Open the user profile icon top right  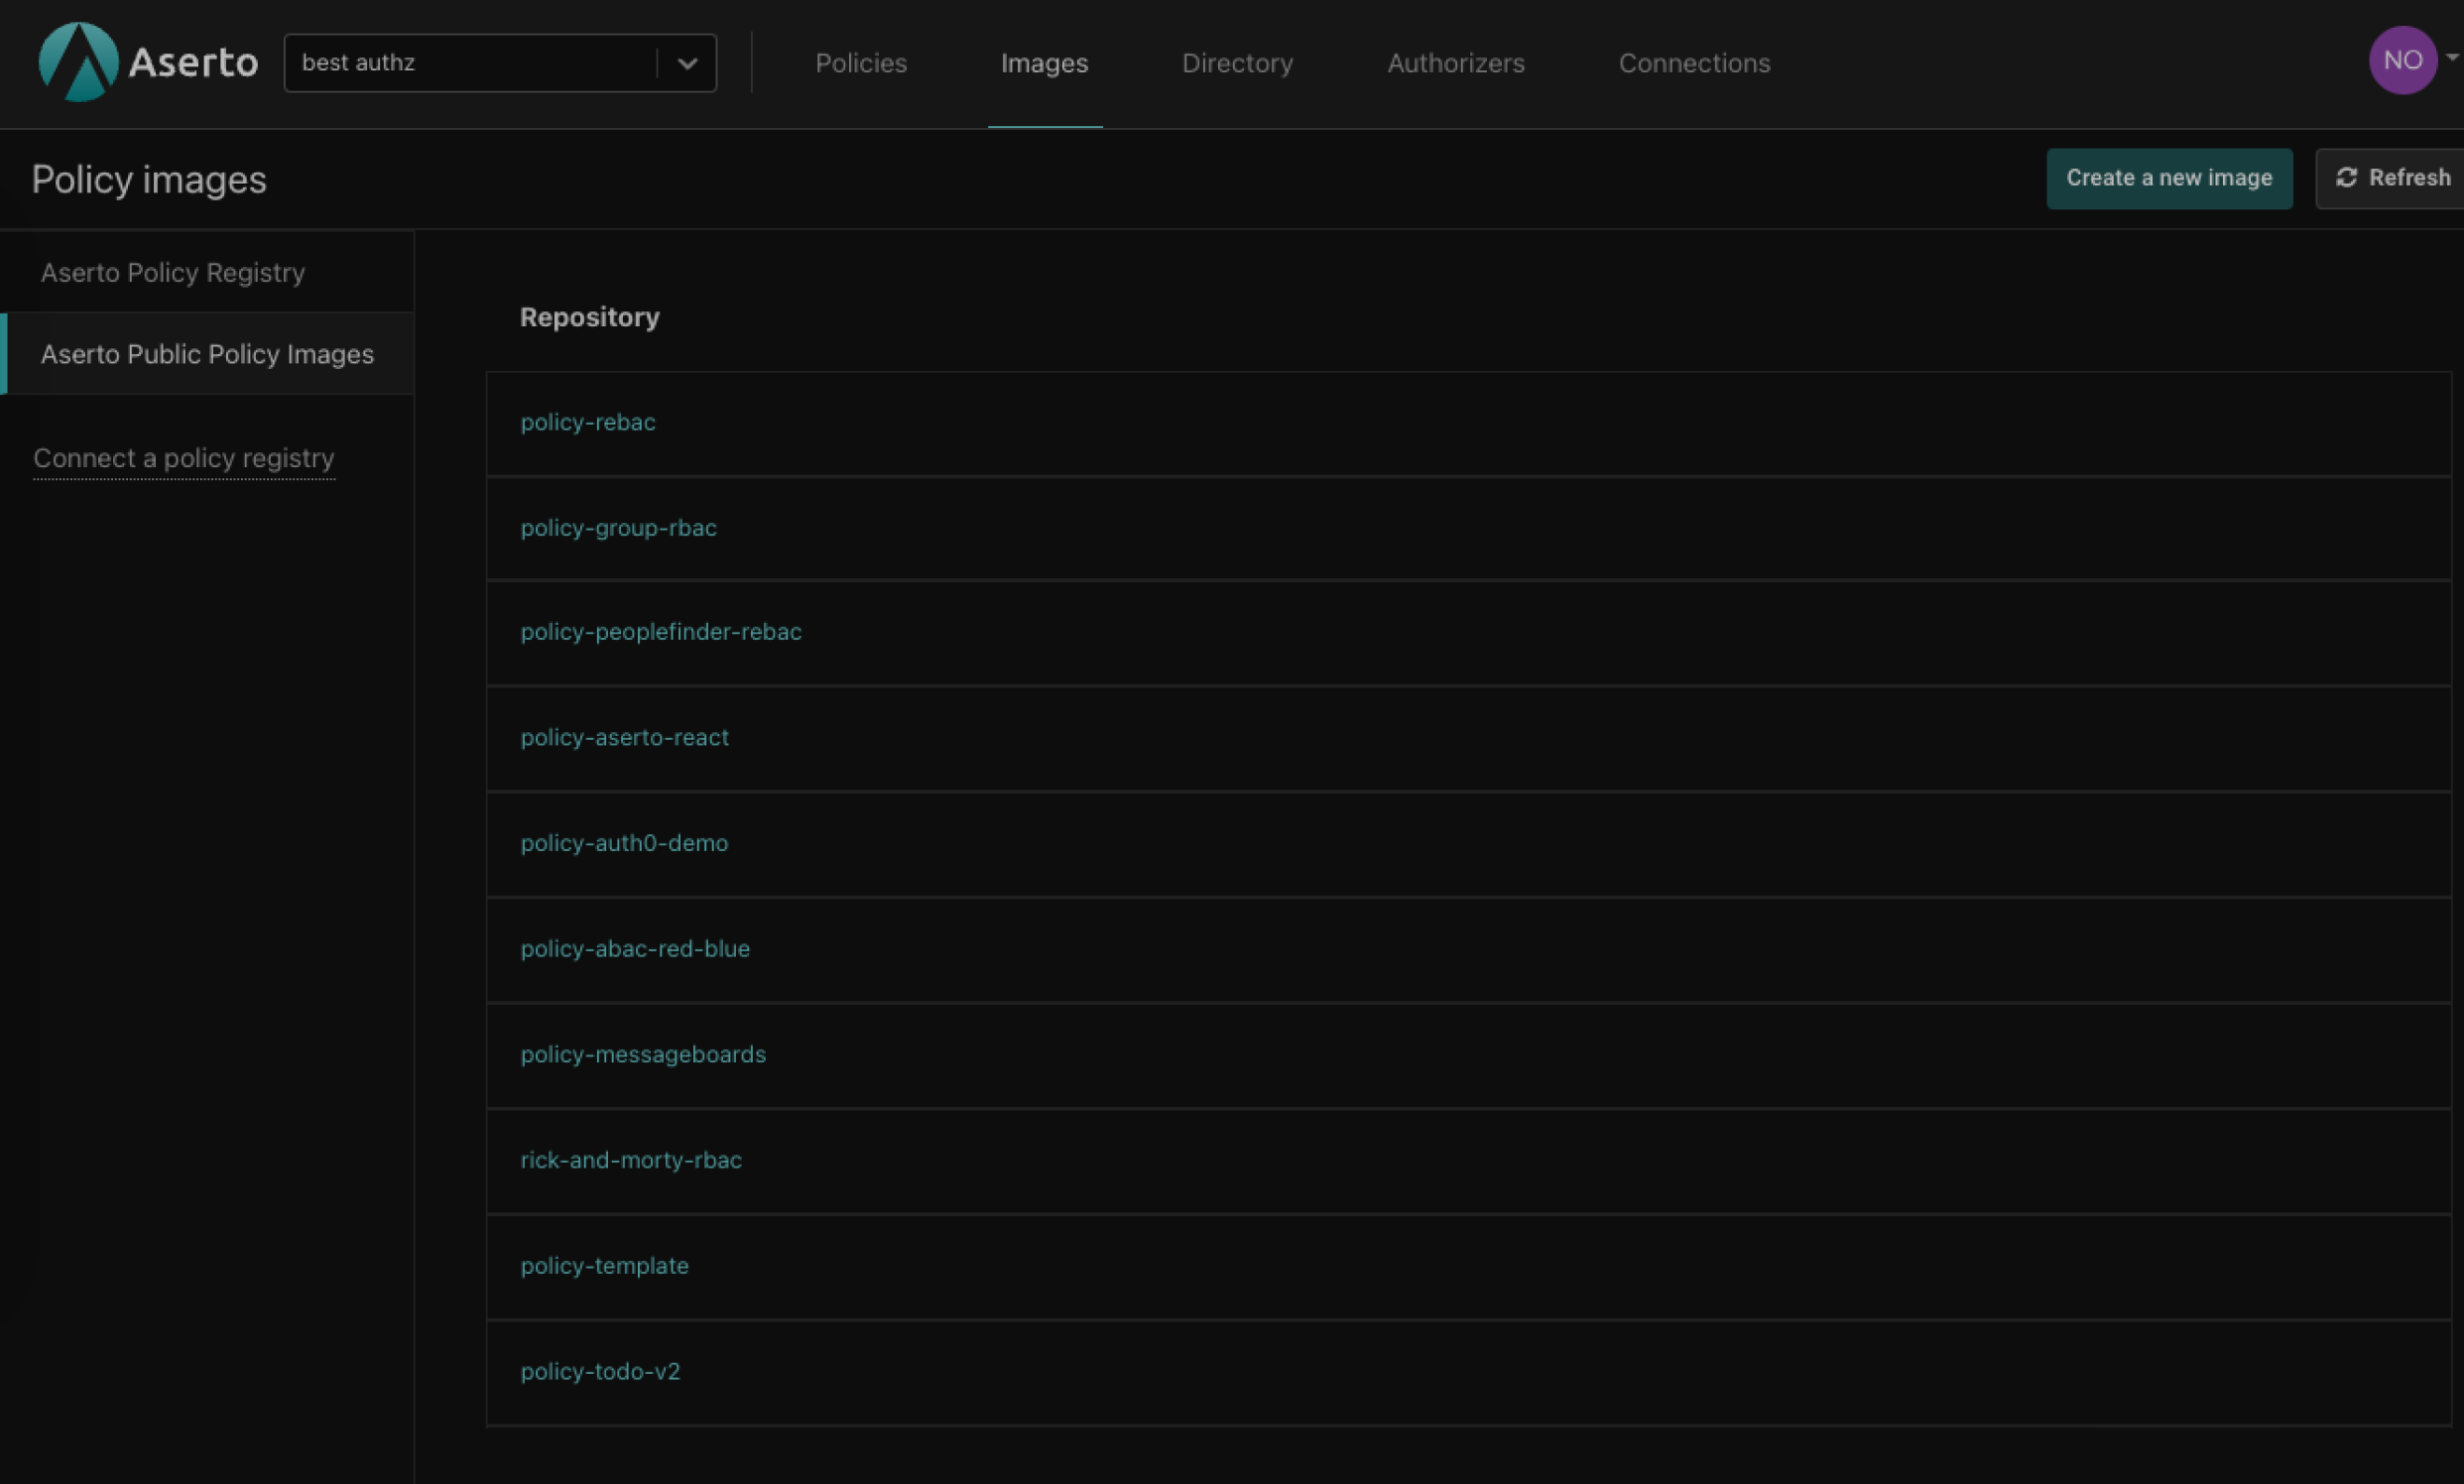click(x=2402, y=62)
